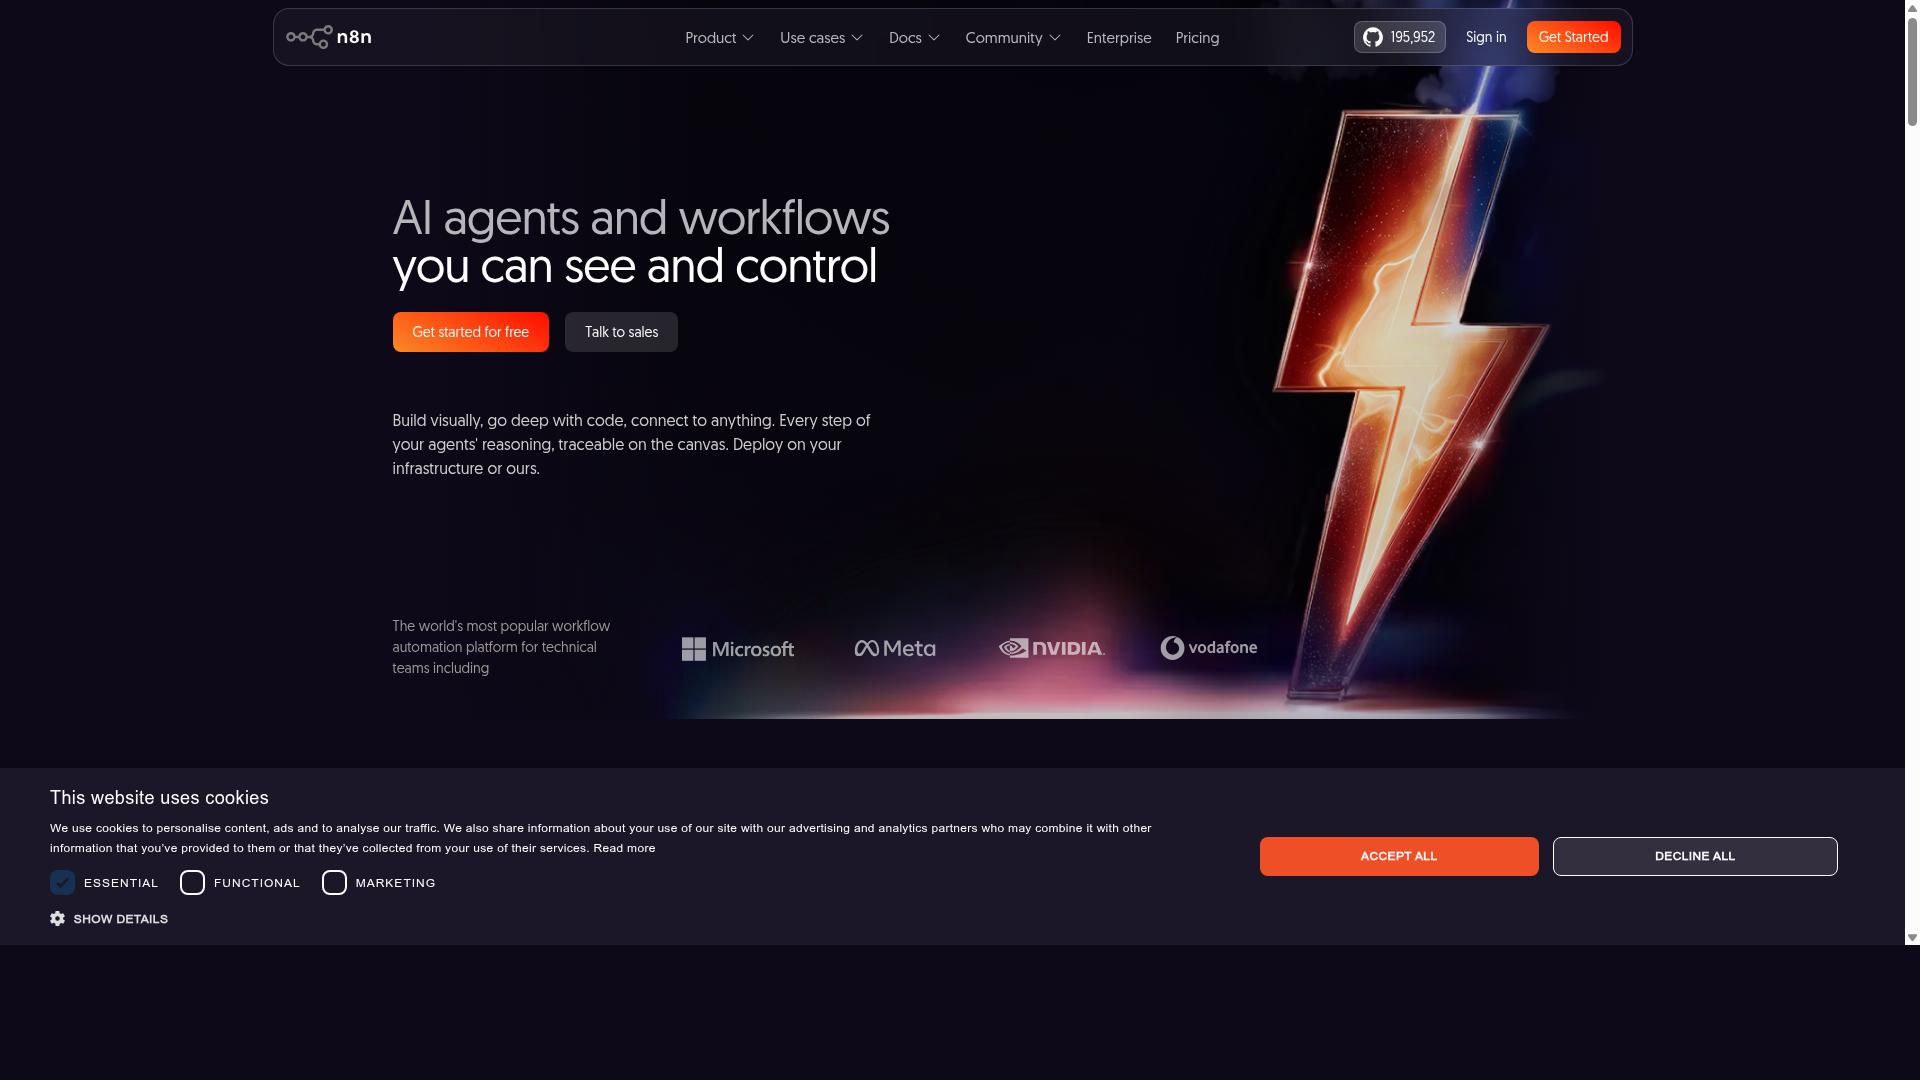Image resolution: width=1920 pixels, height=1080 pixels.
Task: Accept all cookies
Action: click(1398, 856)
